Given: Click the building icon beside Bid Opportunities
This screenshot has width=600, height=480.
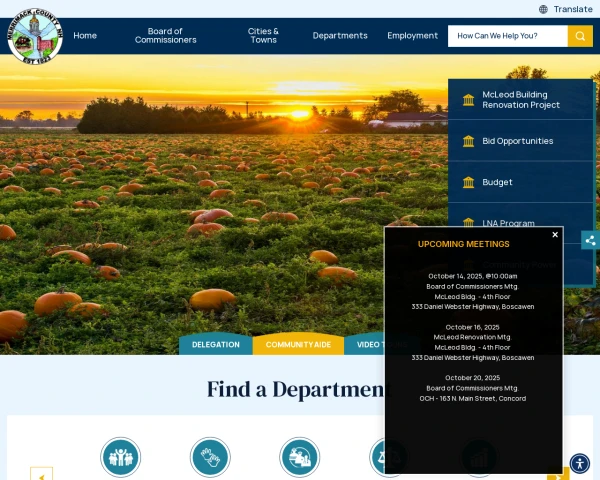Looking at the screenshot, I should point(468,141).
